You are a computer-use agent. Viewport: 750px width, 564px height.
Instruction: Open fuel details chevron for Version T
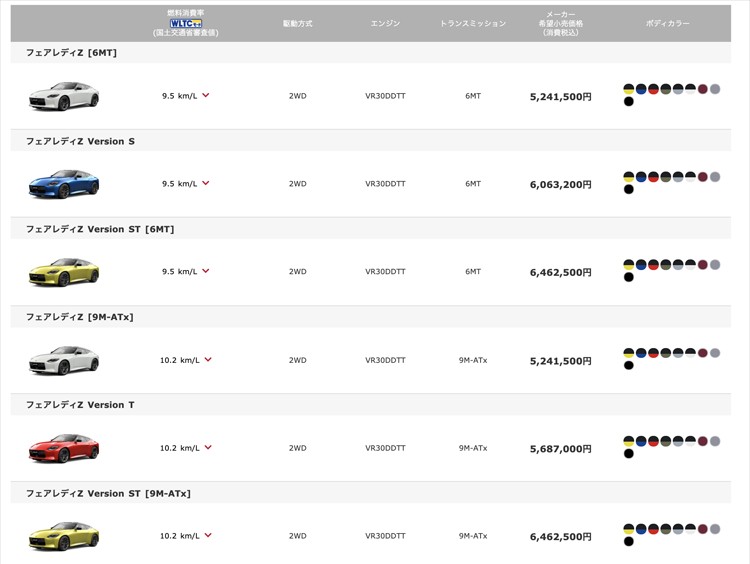coord(208,447)
